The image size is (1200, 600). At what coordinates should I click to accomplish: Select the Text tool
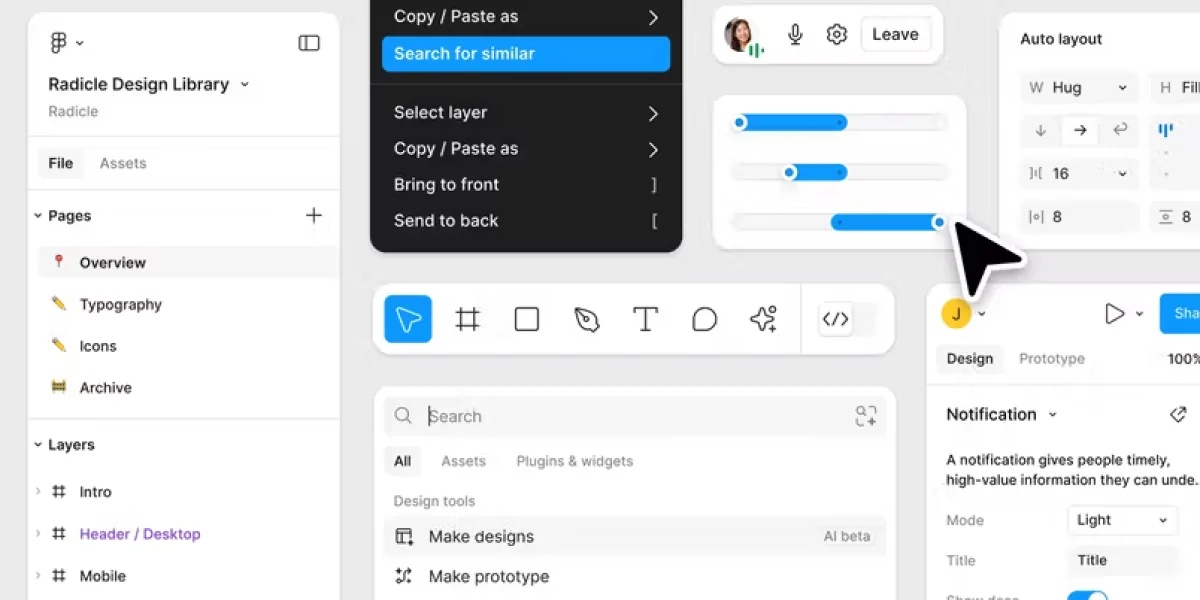click(646, 319)
